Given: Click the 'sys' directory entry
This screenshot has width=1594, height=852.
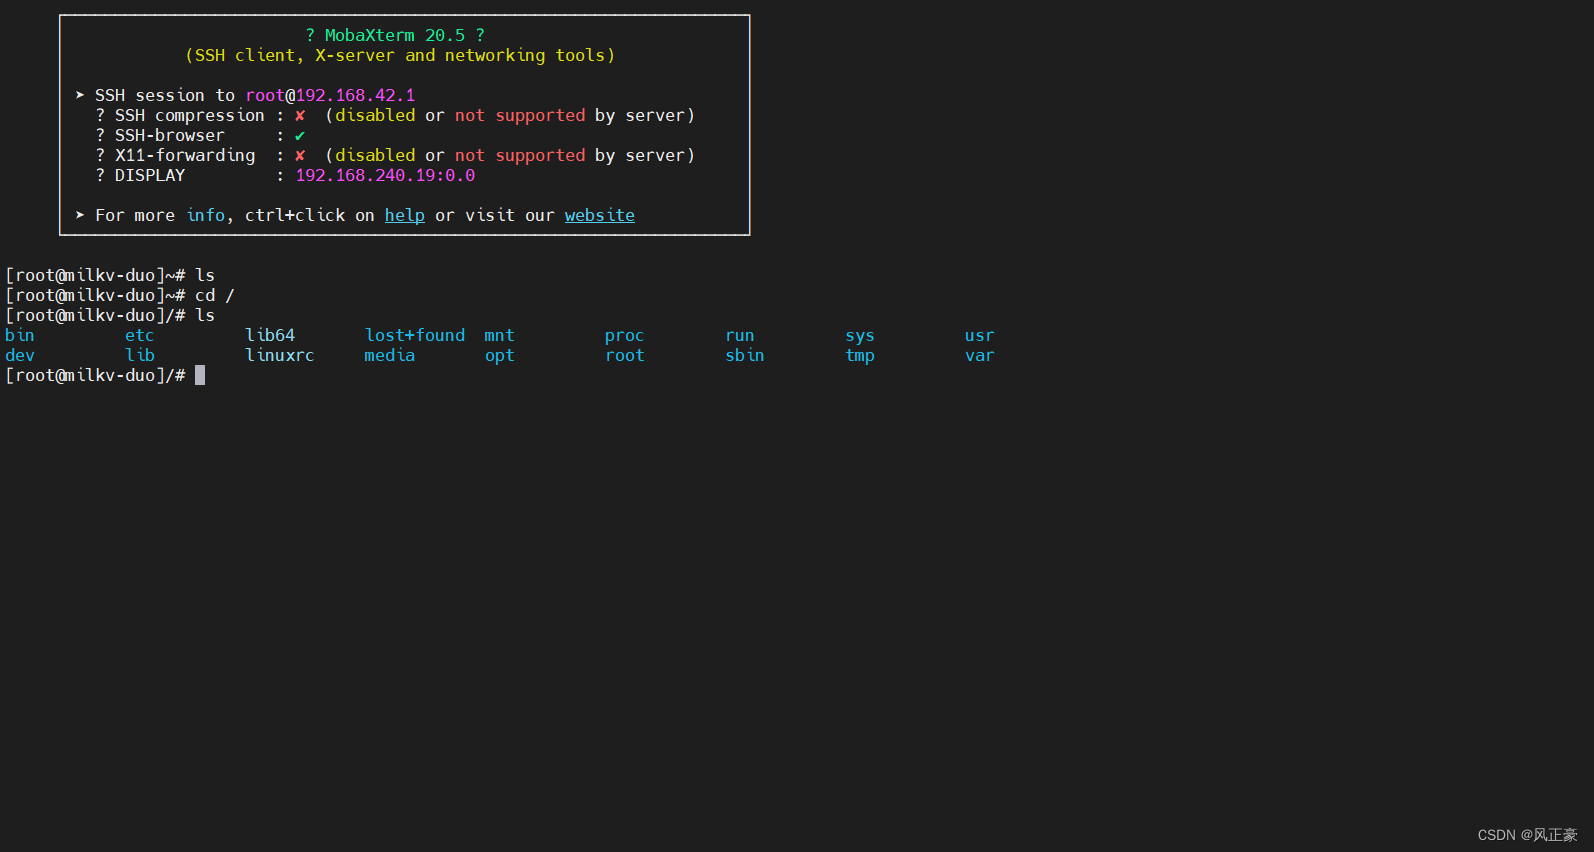Looking at the screenshot, I should pyautogui.click(x=860, y=335).
